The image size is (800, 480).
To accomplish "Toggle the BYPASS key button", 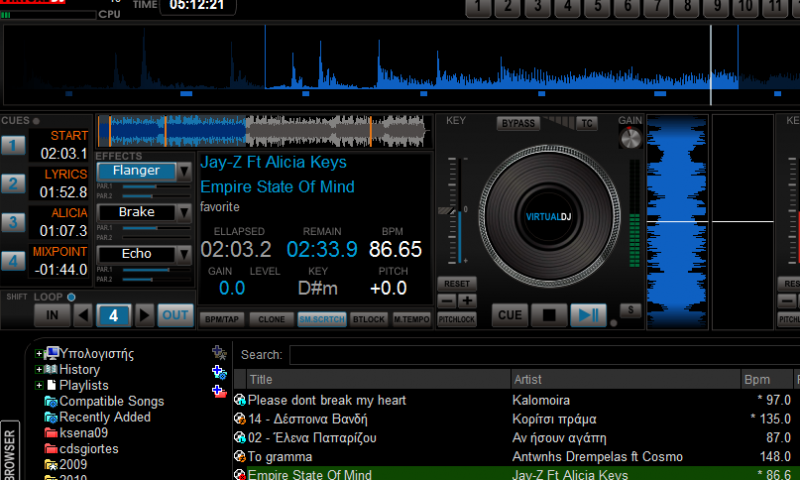I will point(518,123).
